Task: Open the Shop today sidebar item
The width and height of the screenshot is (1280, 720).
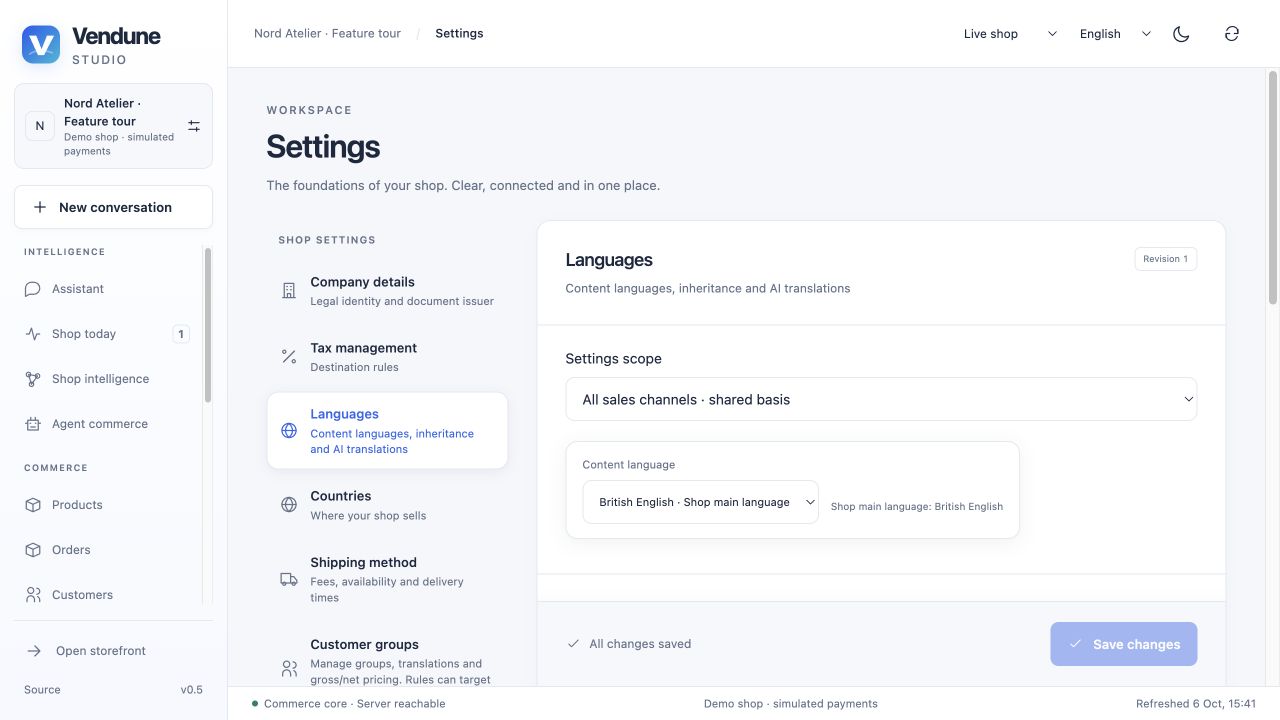Action: [107, 334]
